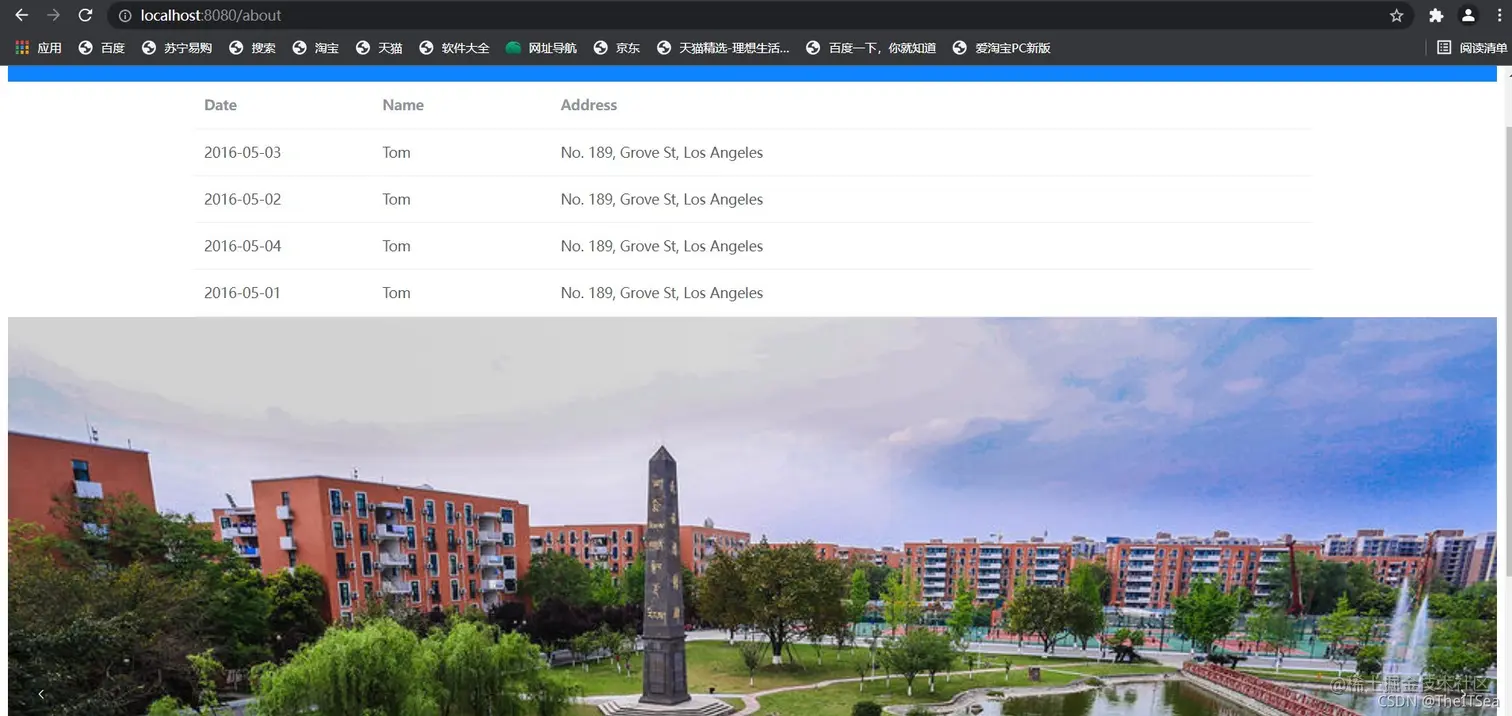This screenshot has width=1512, height=716.
Task: Open the 应用 apps bookmark
Action: point(38,48)
